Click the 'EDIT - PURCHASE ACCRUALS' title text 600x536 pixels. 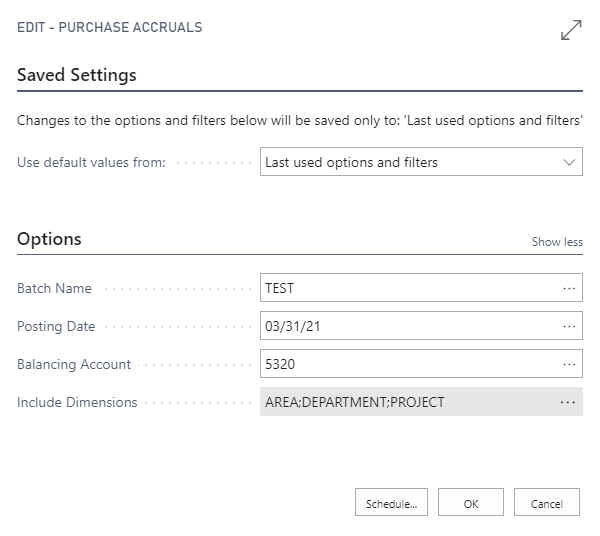[x=109, y=27]
